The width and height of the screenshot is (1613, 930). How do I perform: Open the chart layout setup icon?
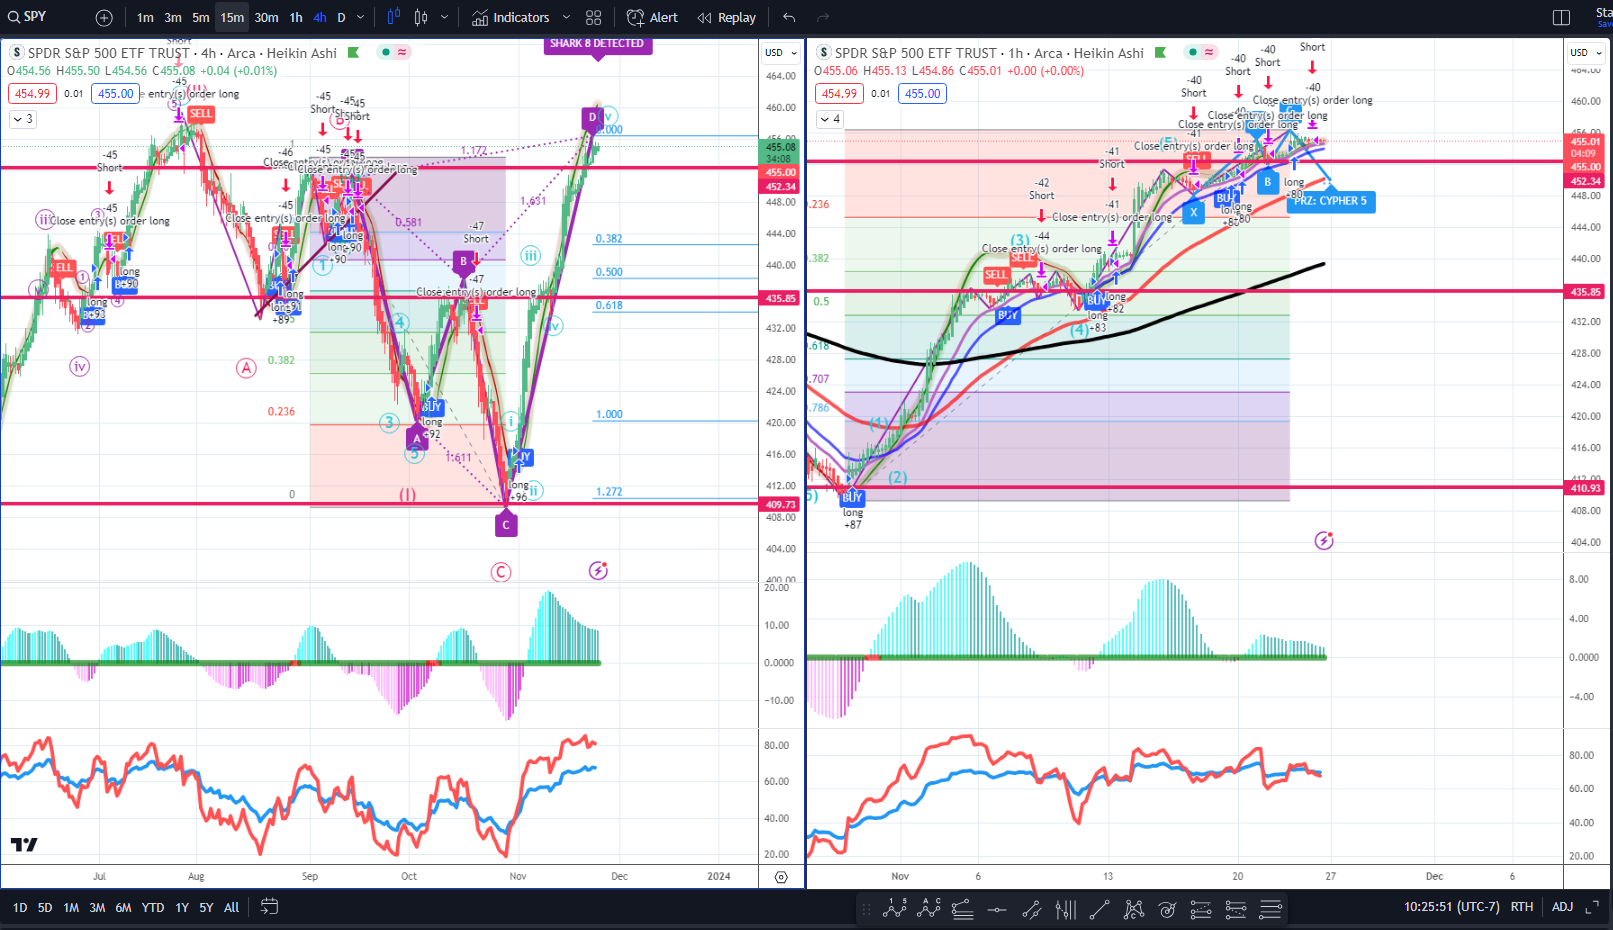(1561, 18)
